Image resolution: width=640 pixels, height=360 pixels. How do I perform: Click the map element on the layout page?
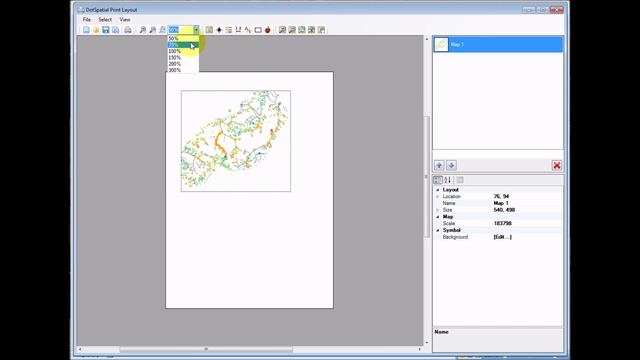pyautogui.click(x=236, y=141)
